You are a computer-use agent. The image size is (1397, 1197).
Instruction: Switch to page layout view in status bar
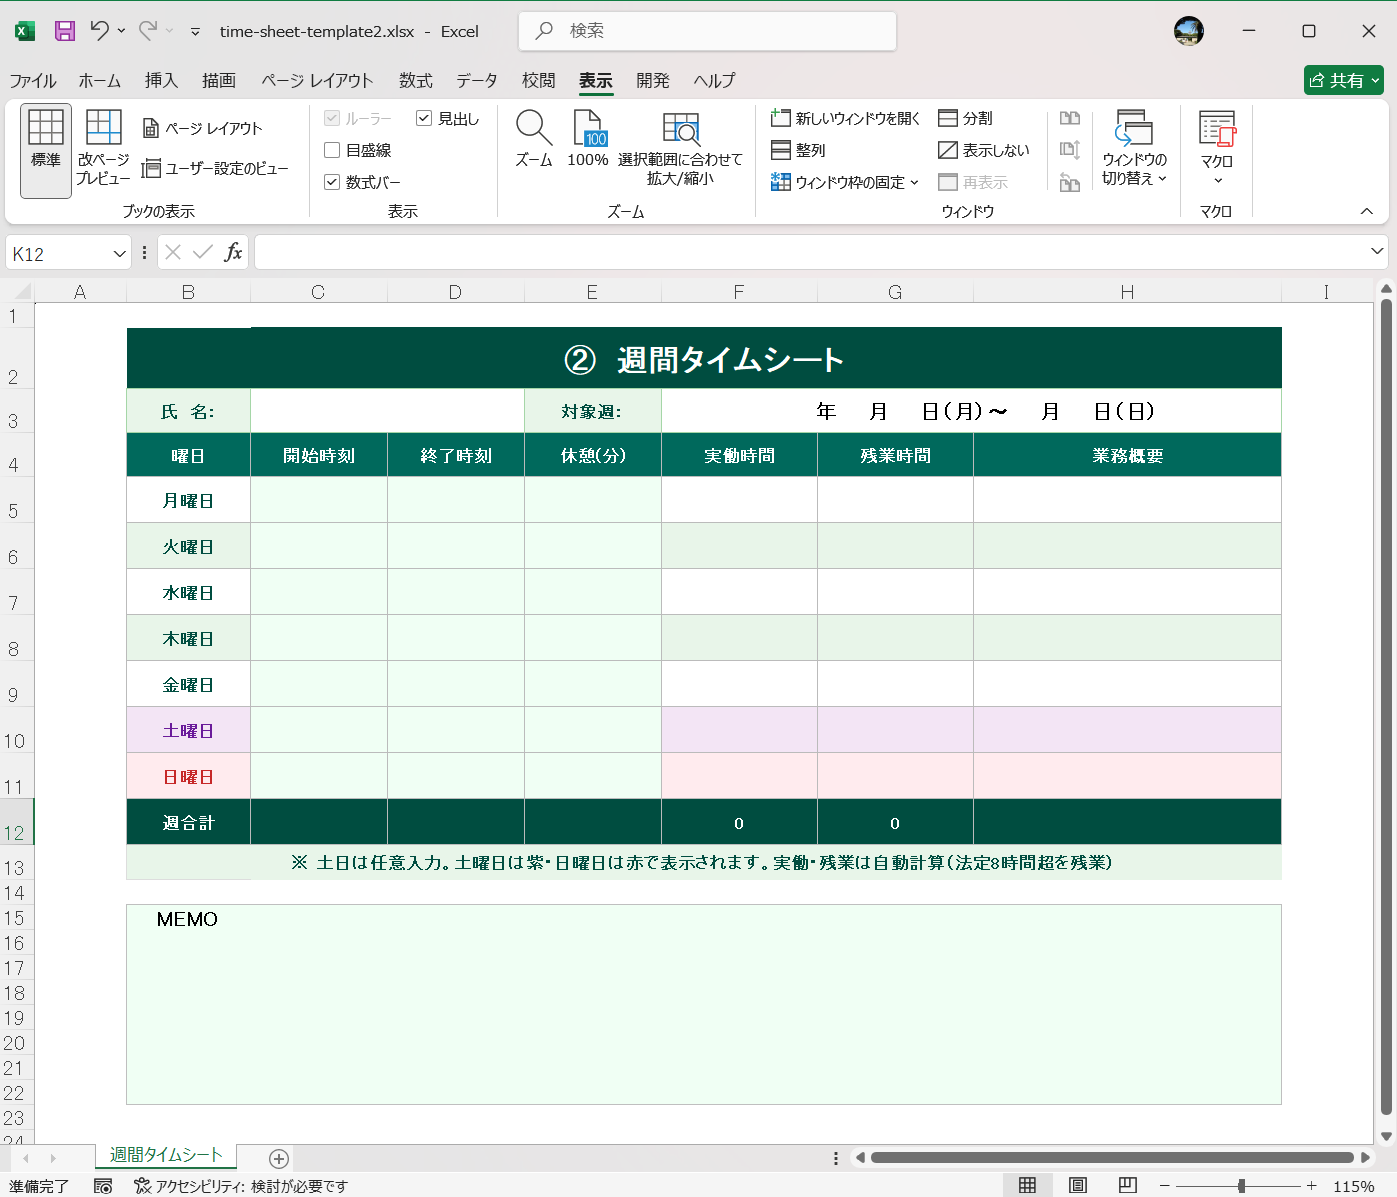click(x=1078, y=1185)
